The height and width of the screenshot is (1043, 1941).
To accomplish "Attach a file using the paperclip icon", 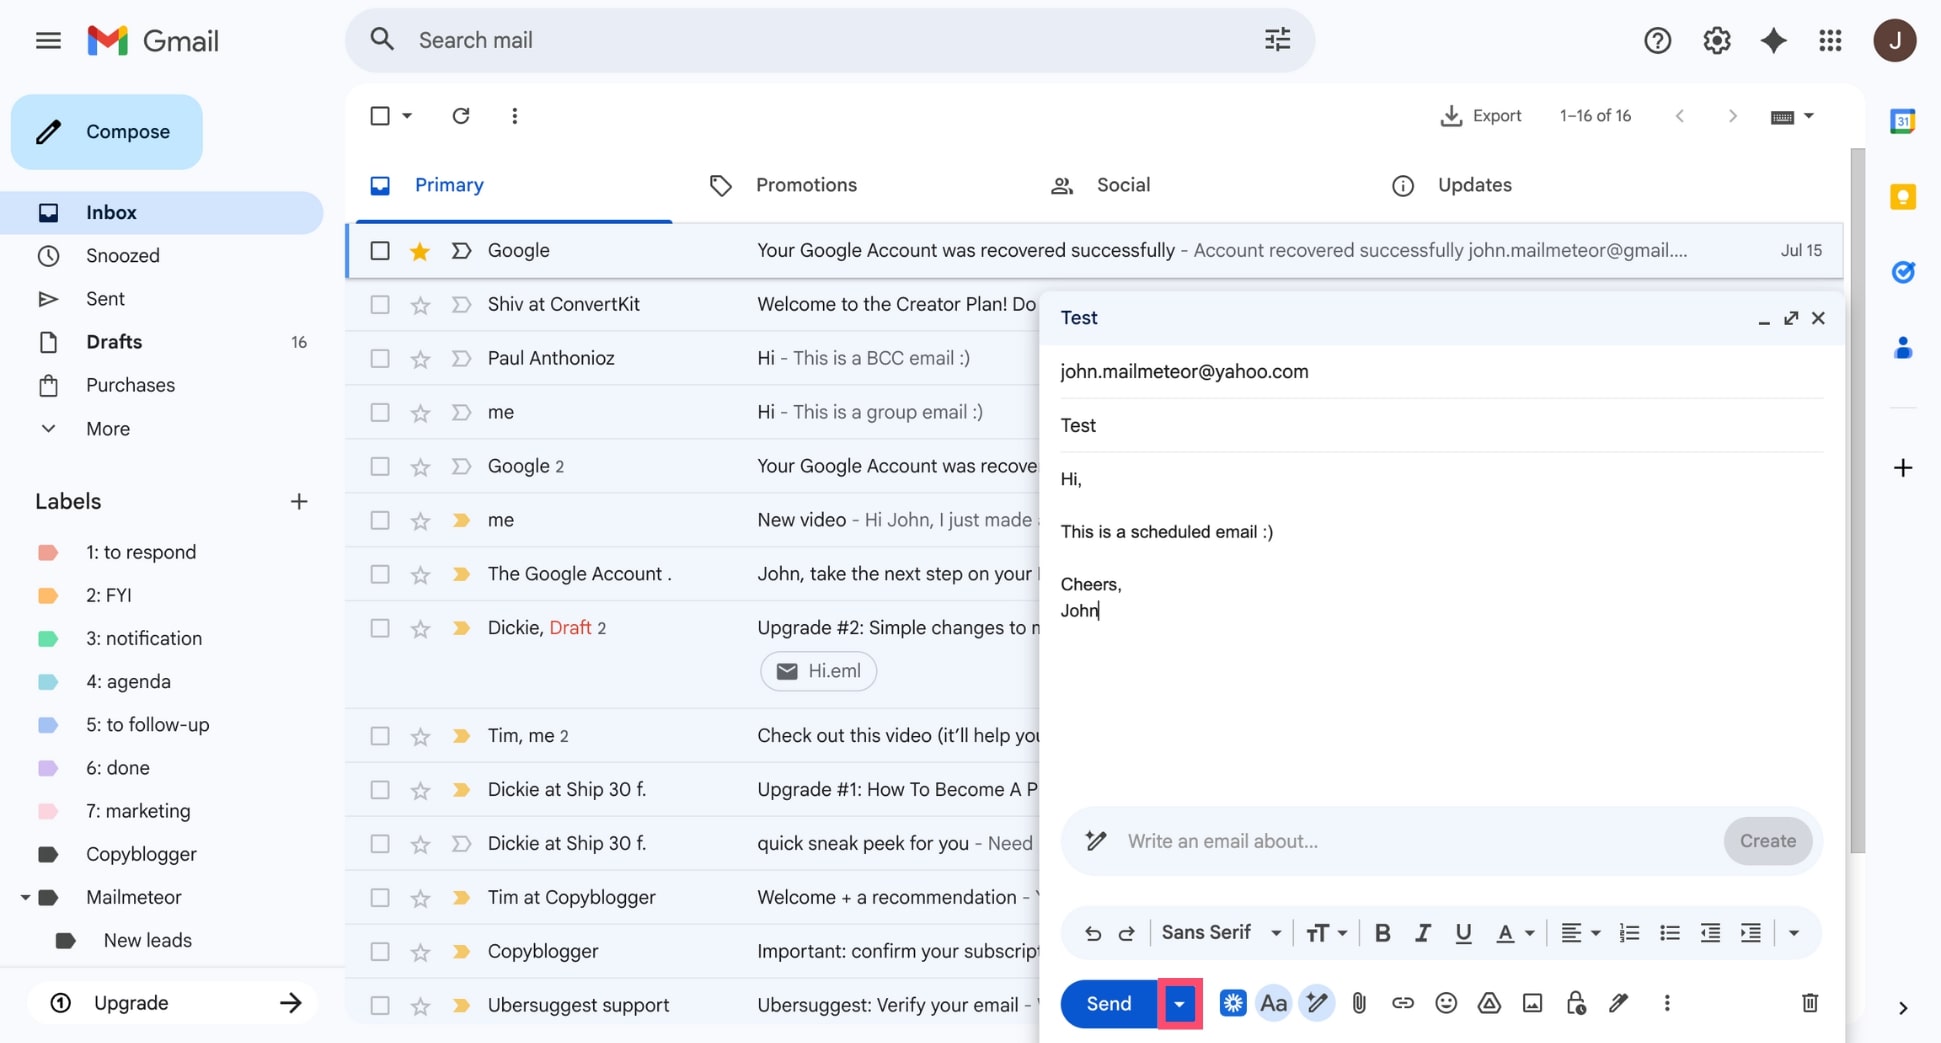I will [x=1359, y=1003].
